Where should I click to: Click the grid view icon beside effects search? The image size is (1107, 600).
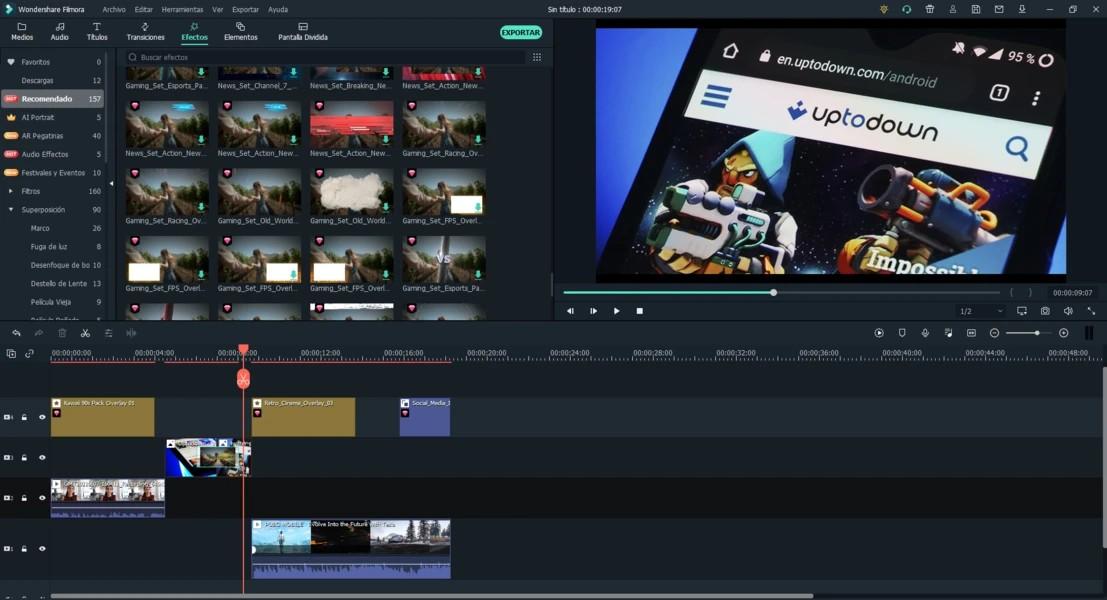tap(537, 58)
